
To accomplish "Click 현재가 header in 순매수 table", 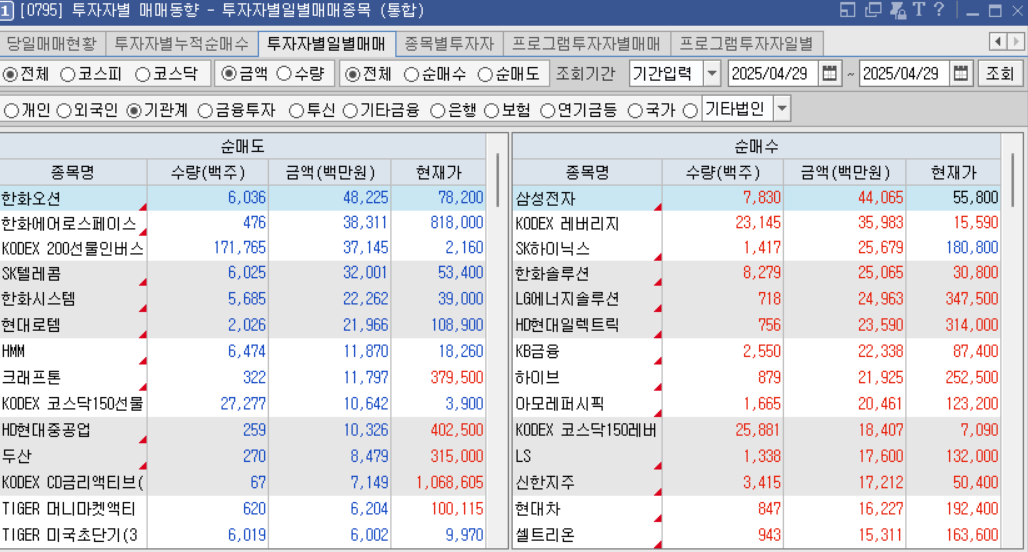I will [953, 172].
